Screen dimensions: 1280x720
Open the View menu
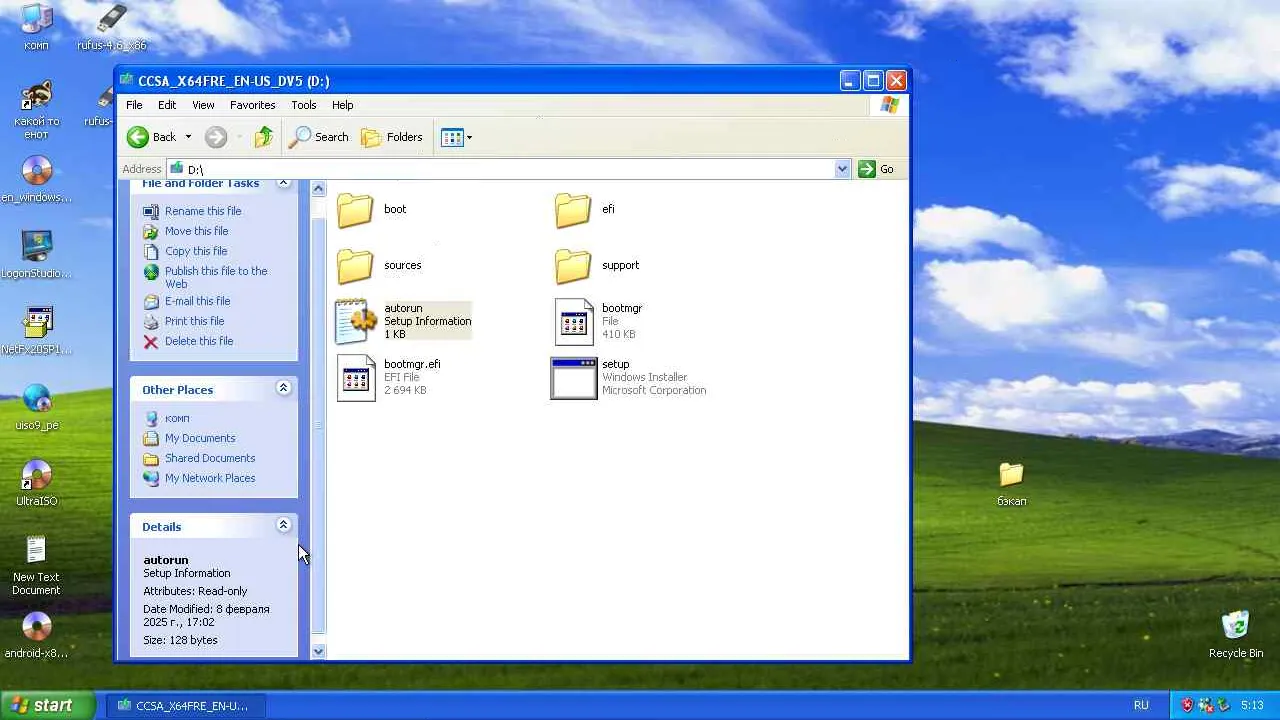[203, 105]
